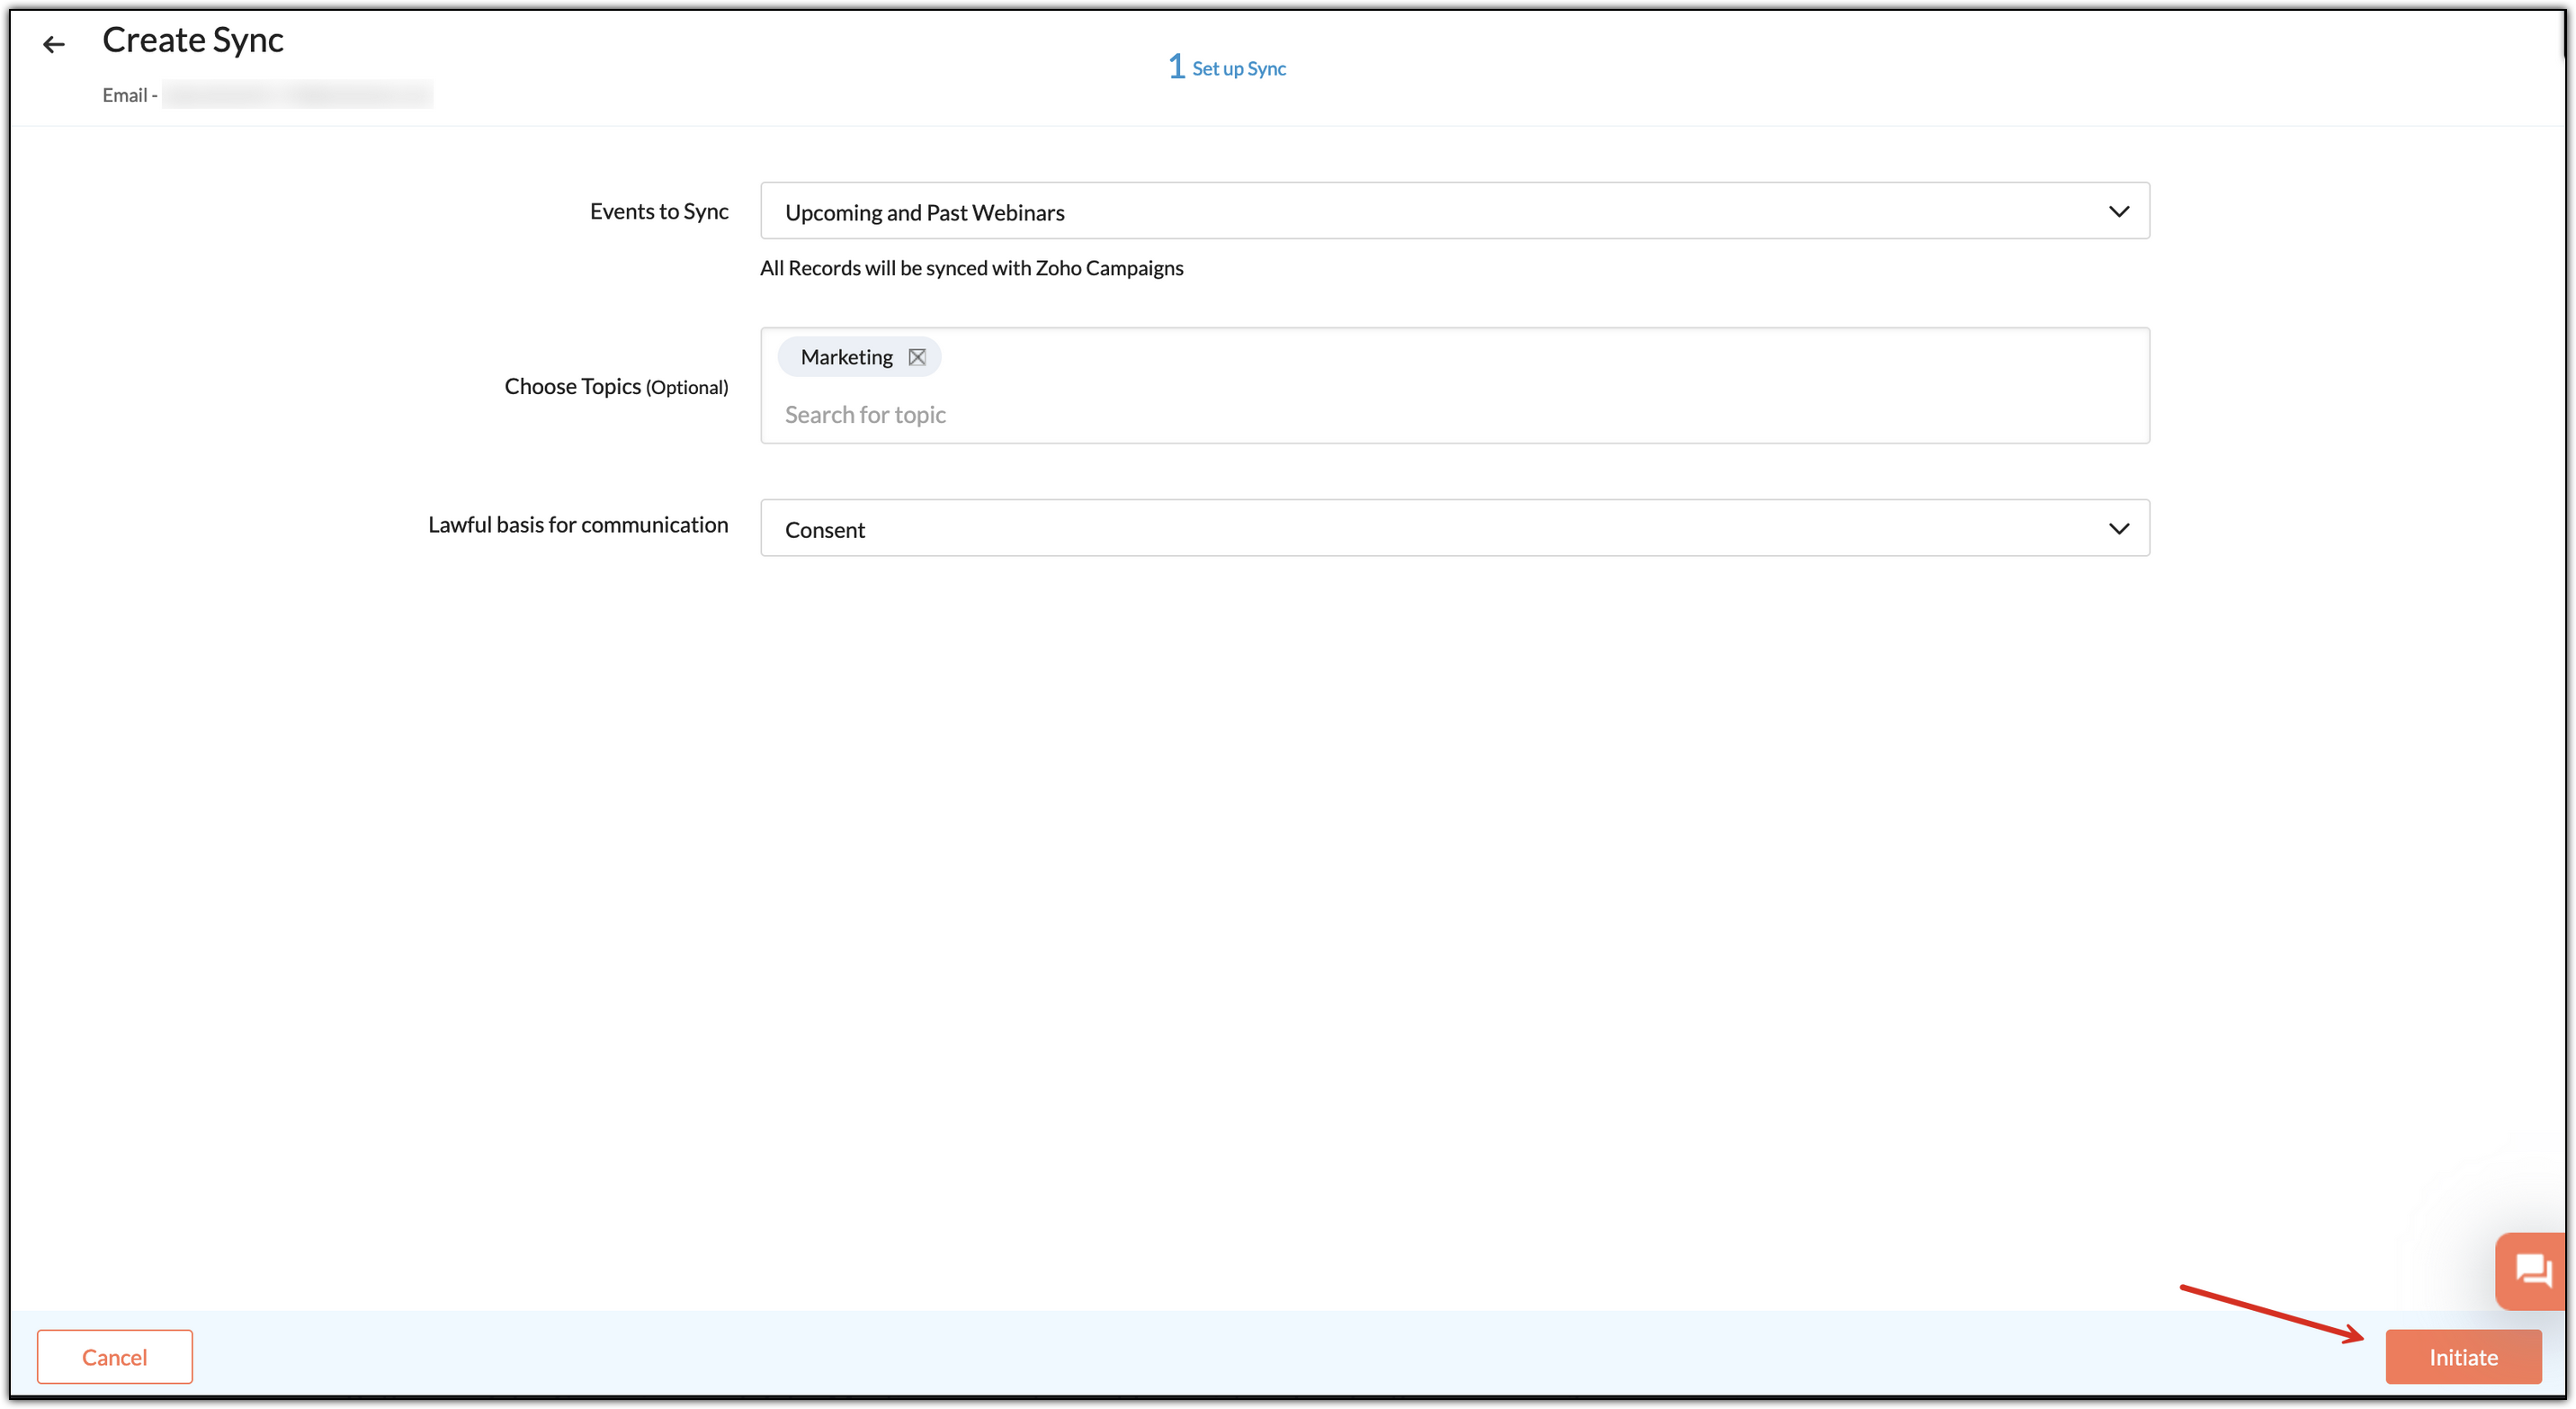Open the chat support widget icon
The height and width of the screenshot is (1409, 2576).
click(2533, 1270)
